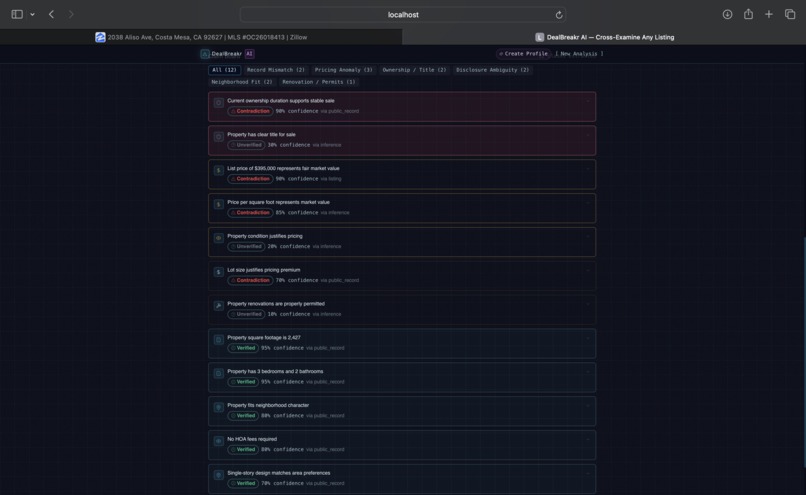Click the dollar icon on 'Lot size justifies pricing premium'
This screenshot has width=806, height=495.
[x=218, y=272]
